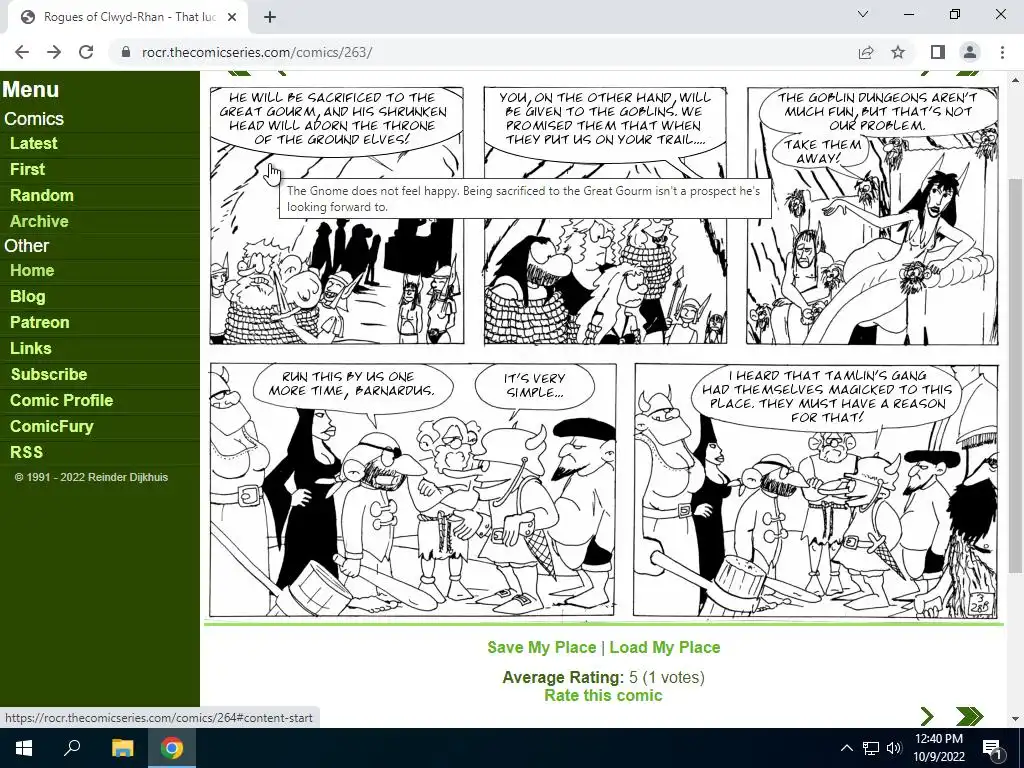Visit the ComicFury link
The image size is (1024, 768).
click(52, 426)
